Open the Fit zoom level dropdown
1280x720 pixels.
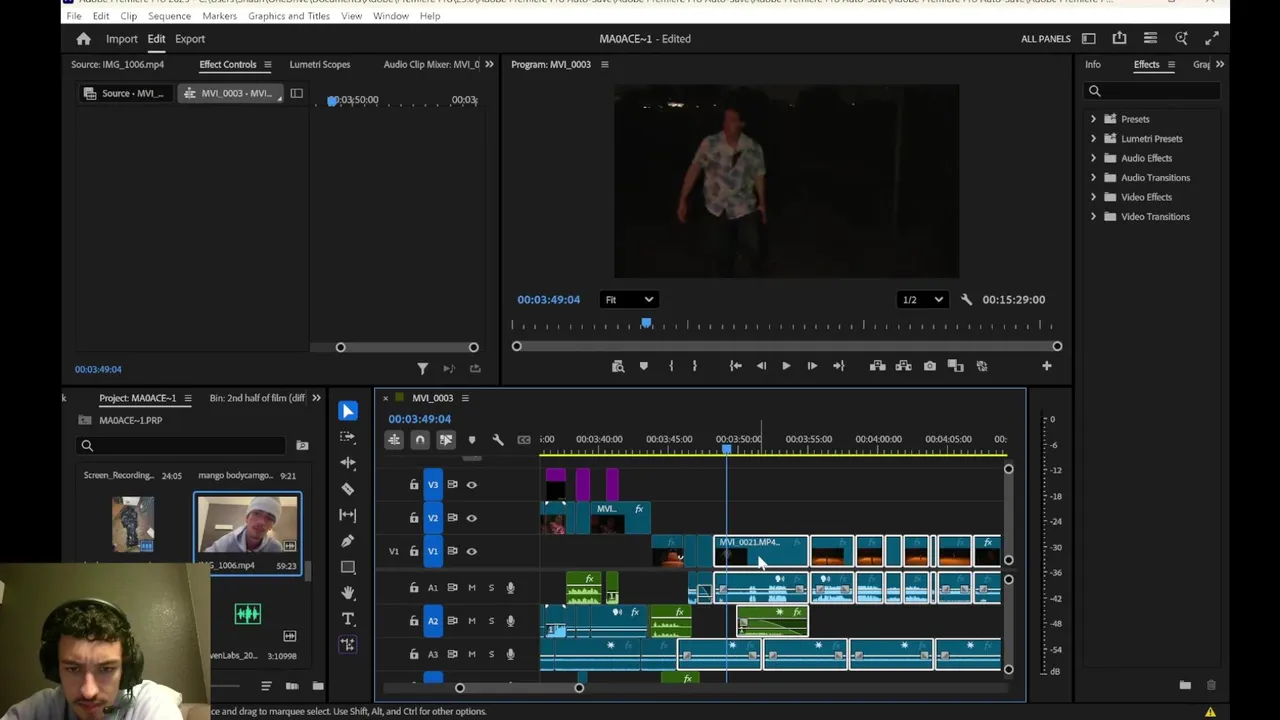[x=628, y=300]
